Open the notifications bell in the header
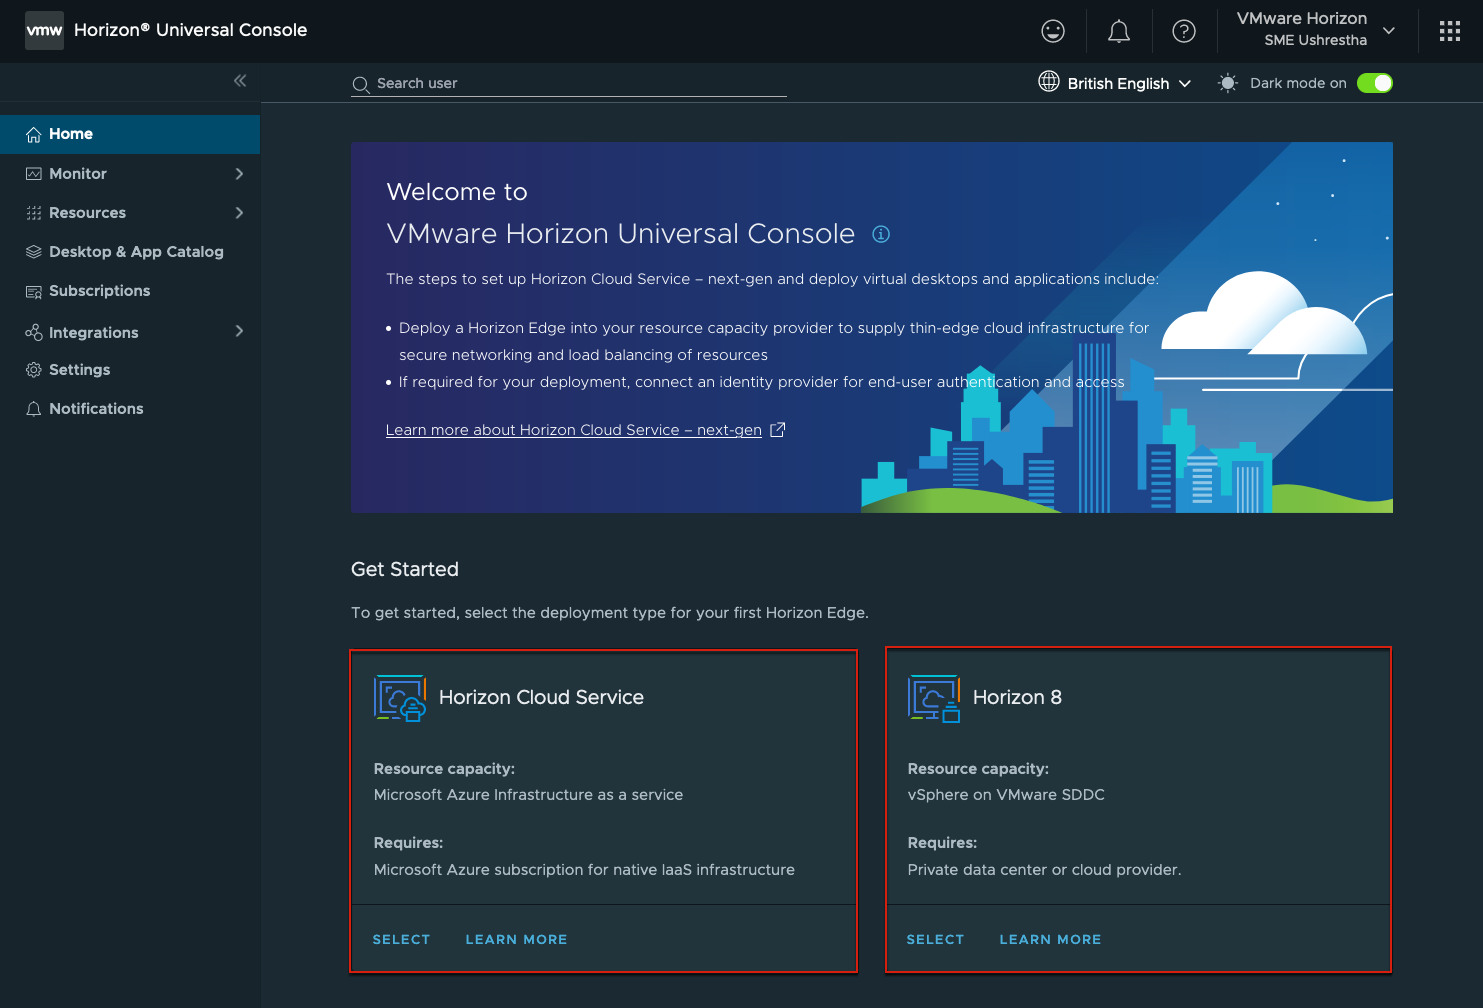The width and height of the screenshot is (1483, 1008). click(1119, 31)
